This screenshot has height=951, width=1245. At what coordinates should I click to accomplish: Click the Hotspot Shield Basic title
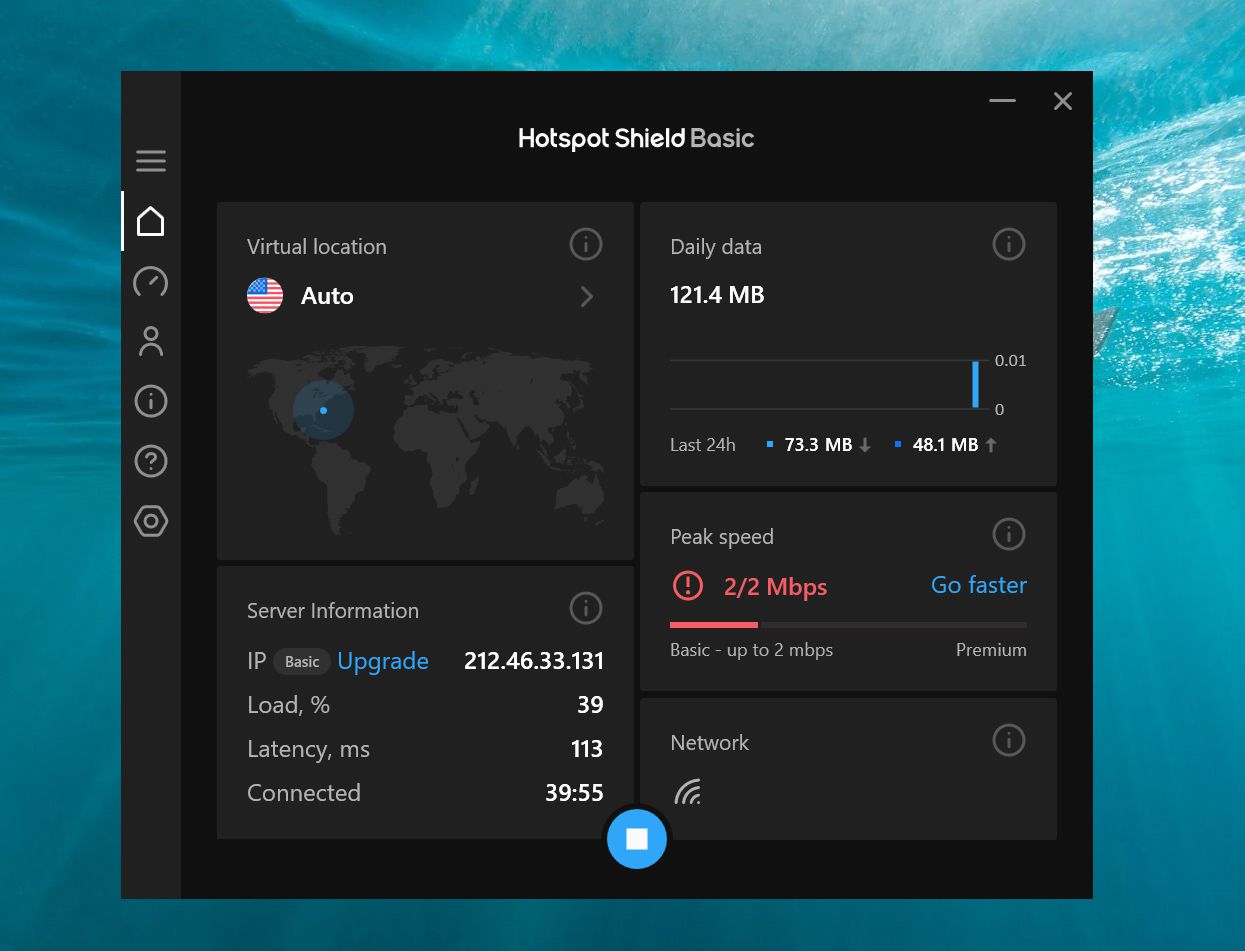click(x=636, y=139)
